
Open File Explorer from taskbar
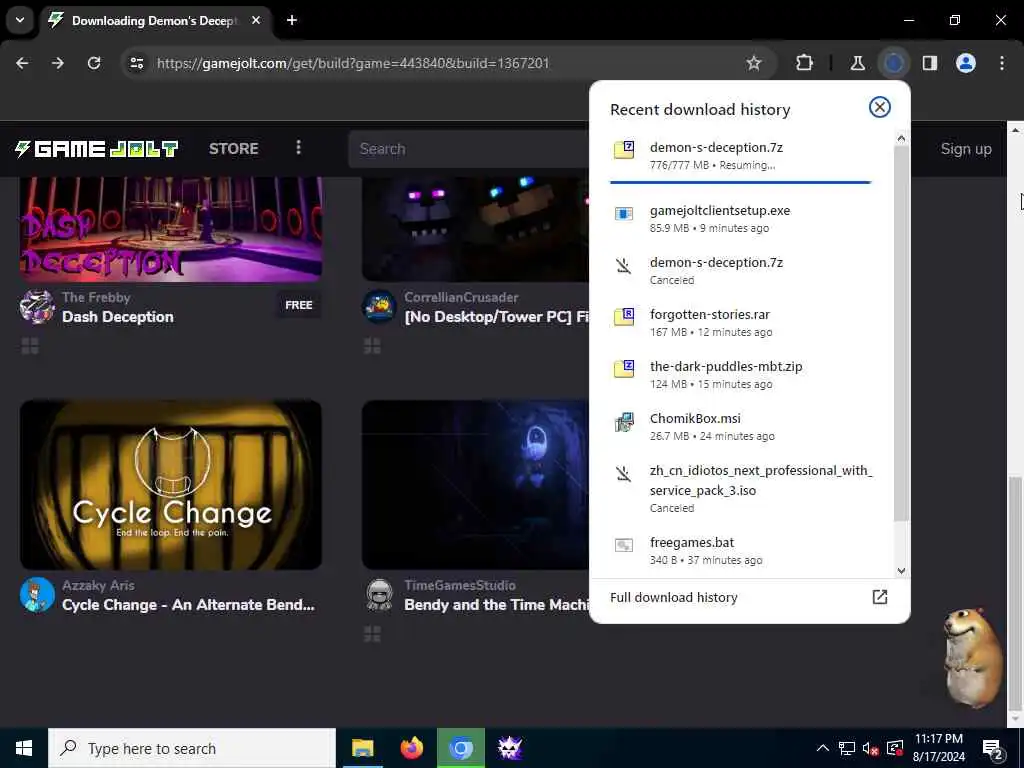coord(362,748)
